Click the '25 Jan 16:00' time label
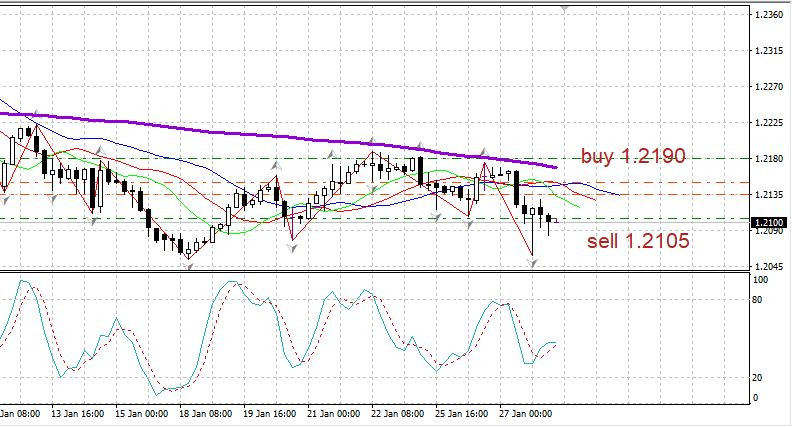Screen dimensions: 792x427 tap(462, 414)
